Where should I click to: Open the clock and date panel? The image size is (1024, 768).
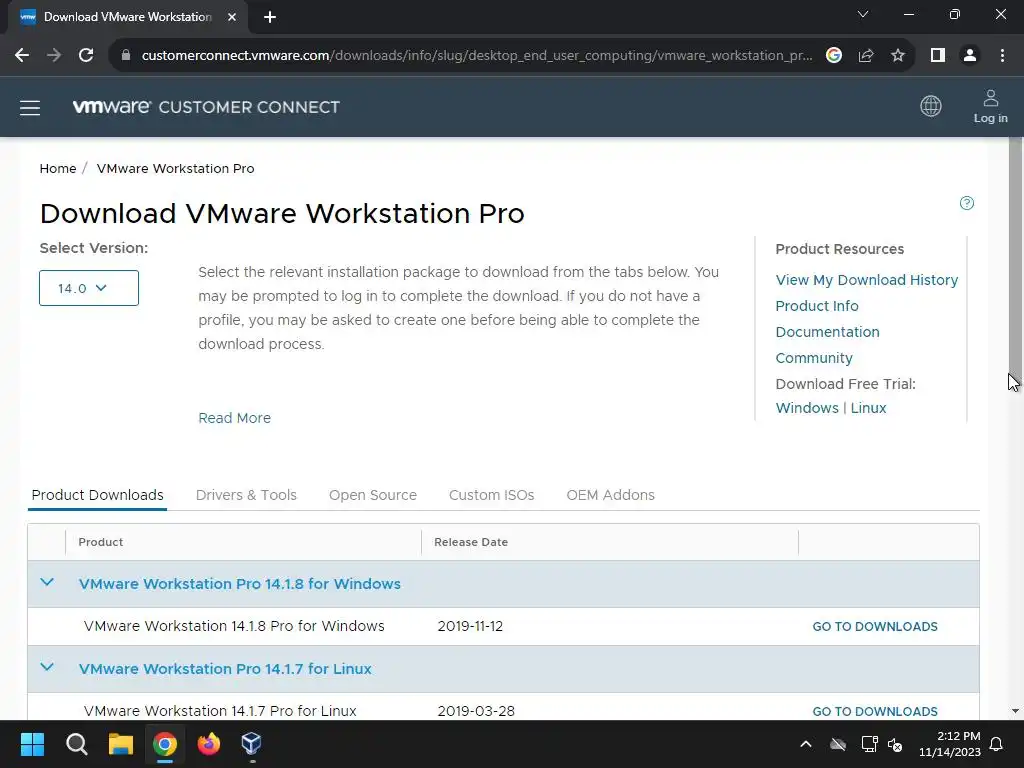click(950, 744)
